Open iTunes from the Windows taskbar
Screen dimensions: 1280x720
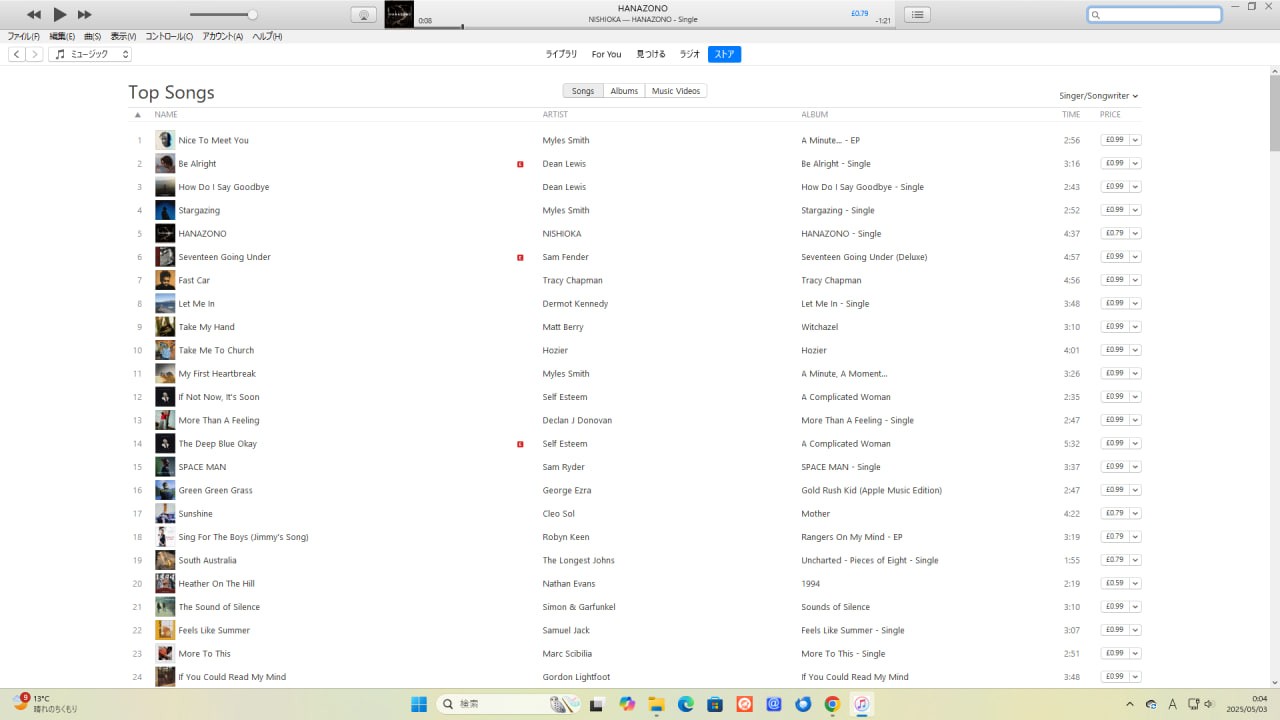click(861, 704)
